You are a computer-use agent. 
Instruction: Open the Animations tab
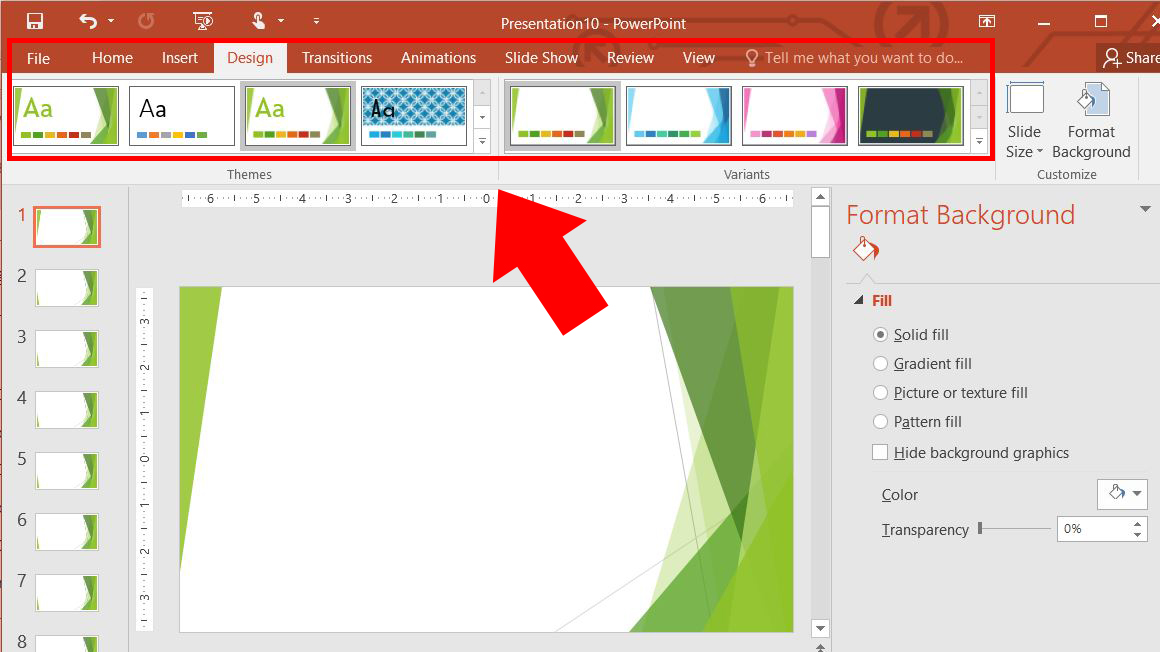click(x=439, y=58)
